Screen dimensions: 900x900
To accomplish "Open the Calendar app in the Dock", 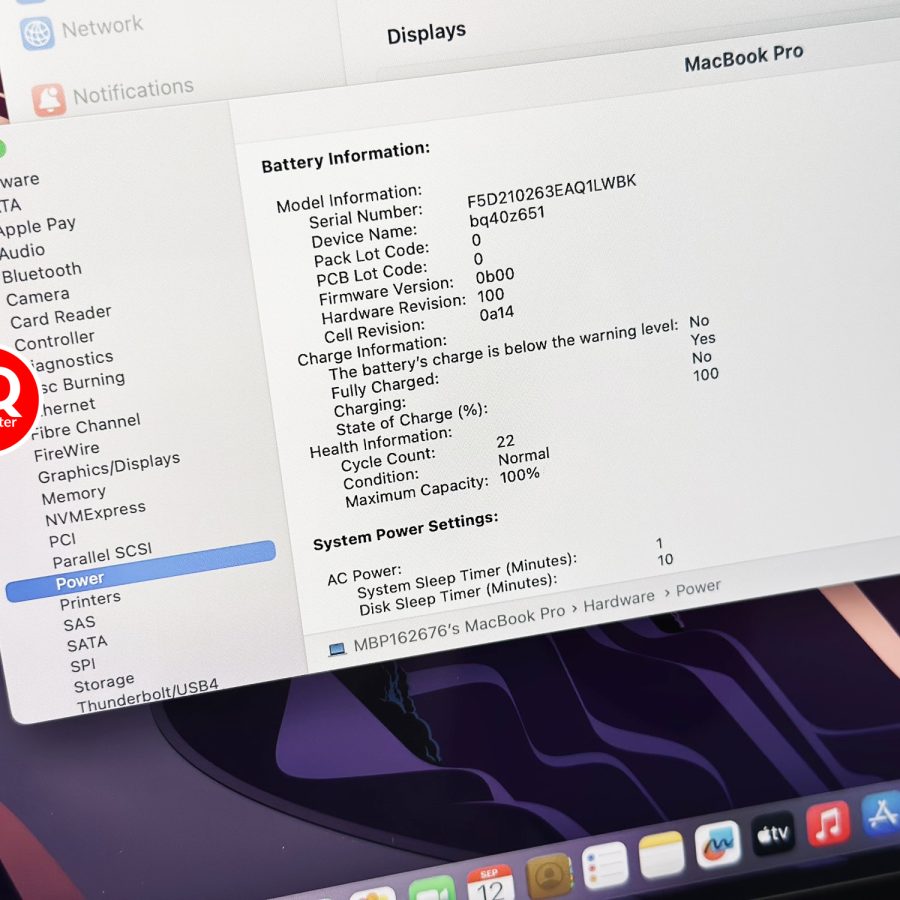I will tap(490, 885).
